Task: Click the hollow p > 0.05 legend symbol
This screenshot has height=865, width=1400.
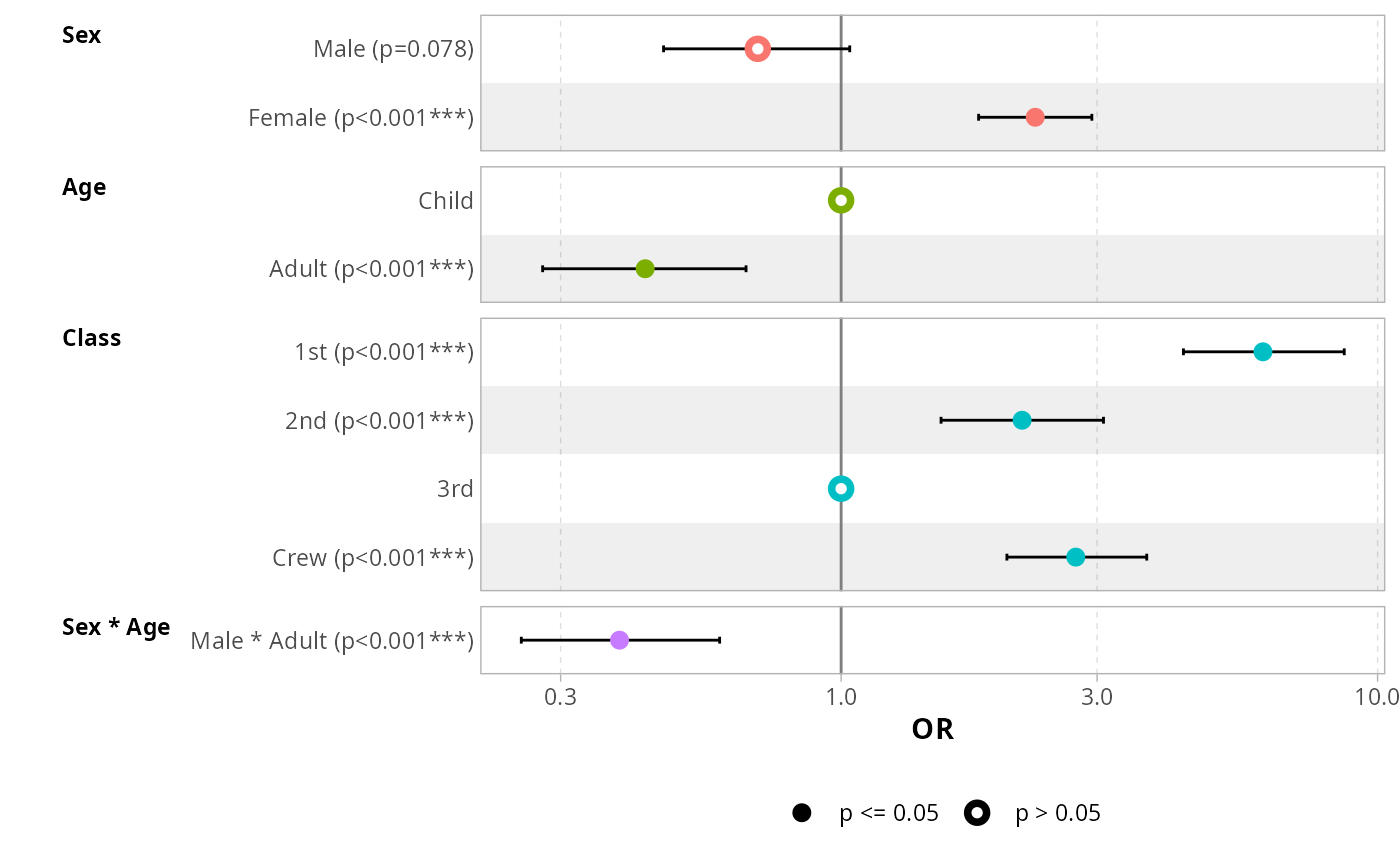Action: click(977, 813)
